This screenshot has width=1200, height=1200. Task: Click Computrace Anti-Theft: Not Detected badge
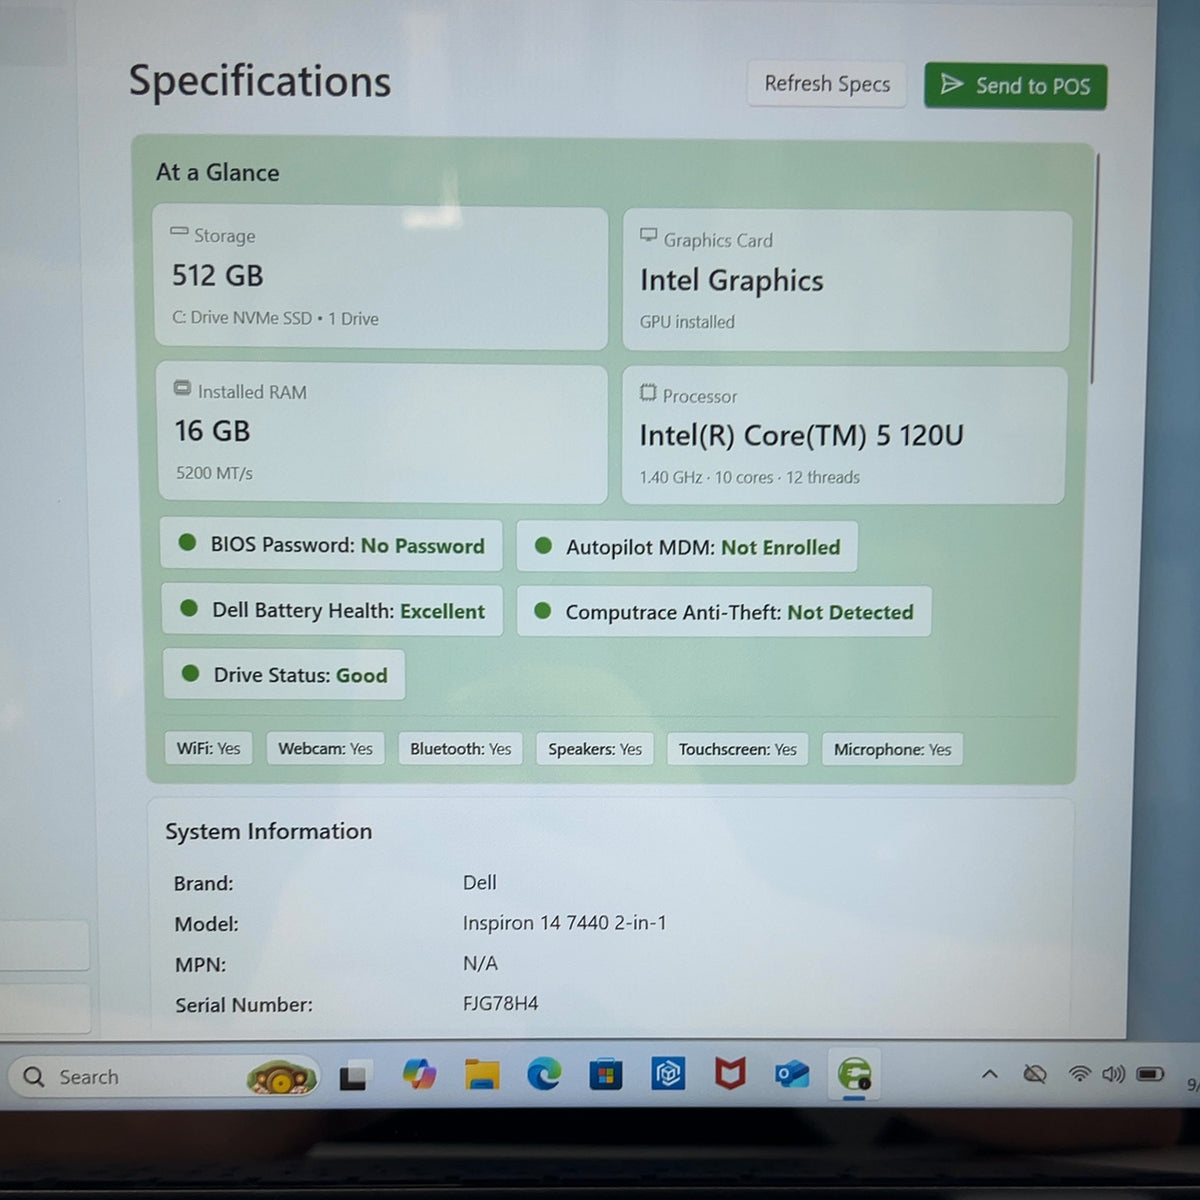pos(724,612)
